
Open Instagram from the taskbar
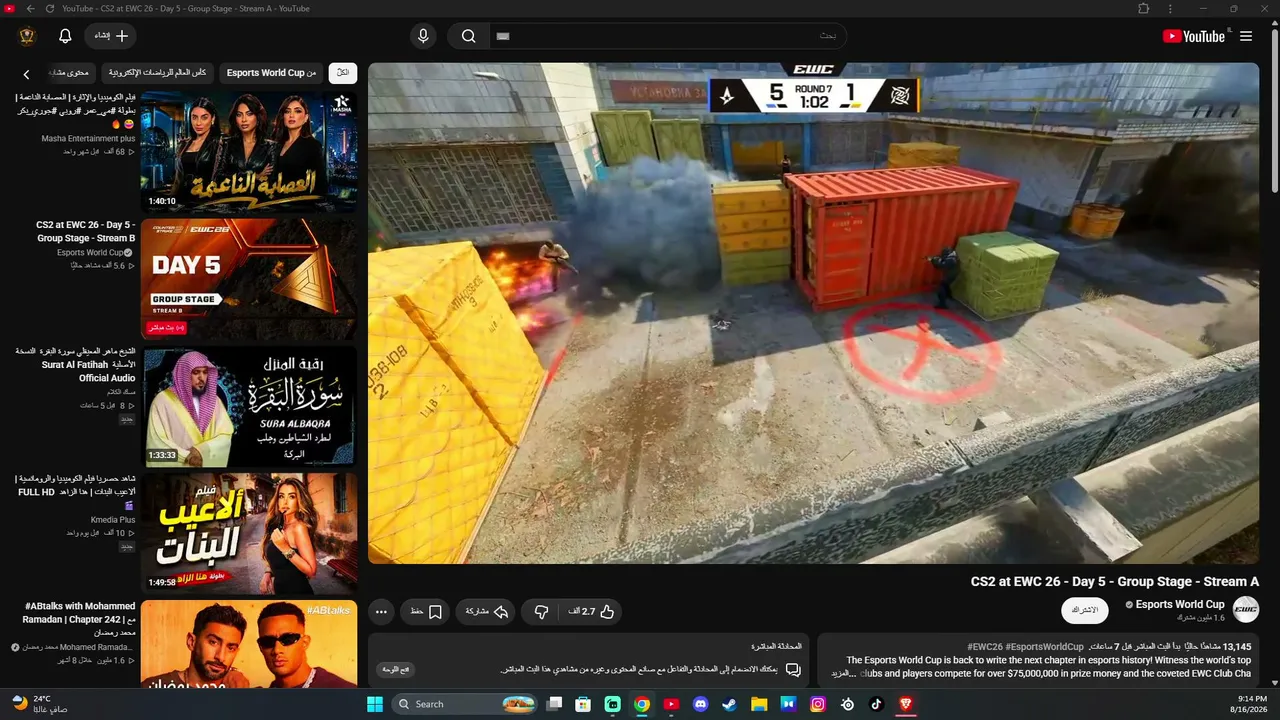(818, 704)
